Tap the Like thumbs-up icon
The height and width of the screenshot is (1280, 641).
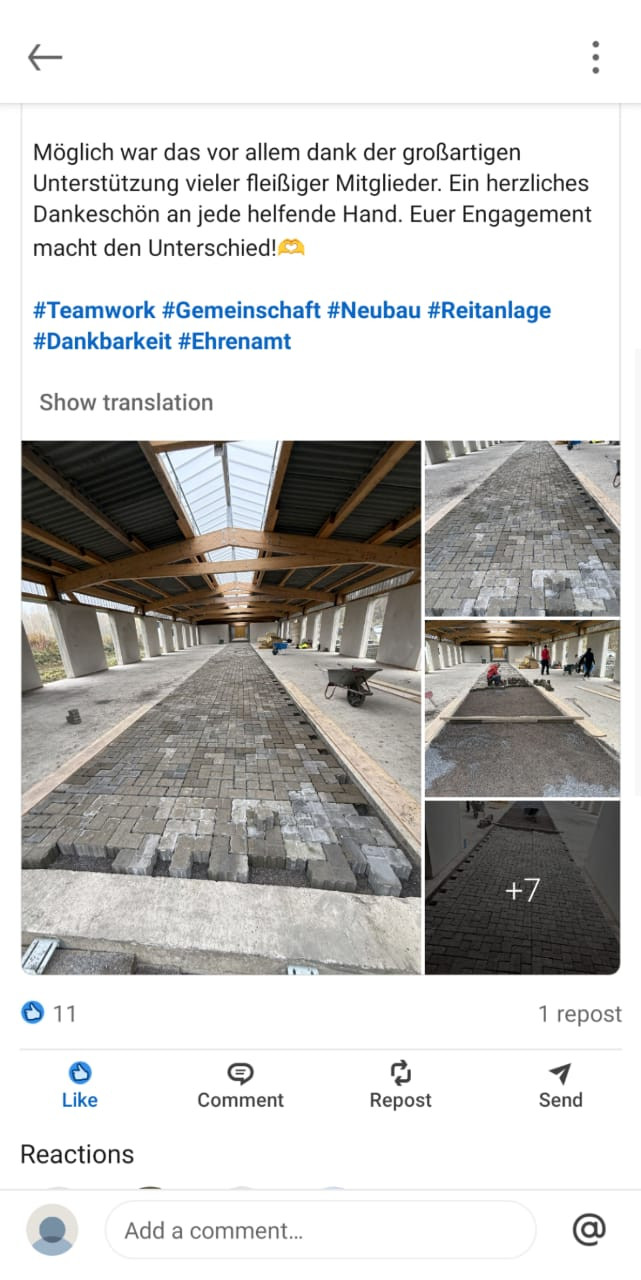point(80,1073)
